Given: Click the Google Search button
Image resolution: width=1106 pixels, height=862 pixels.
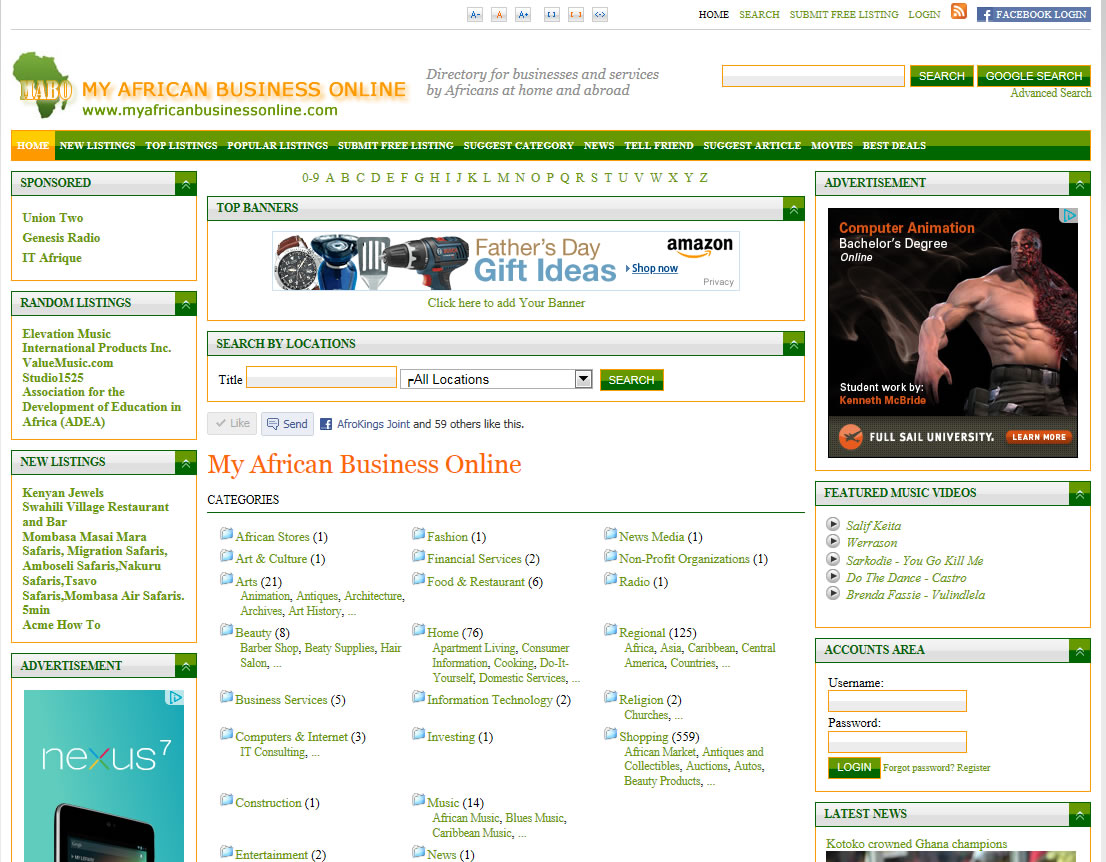Looking at the screenshot, I should [x=1033, y=75].
